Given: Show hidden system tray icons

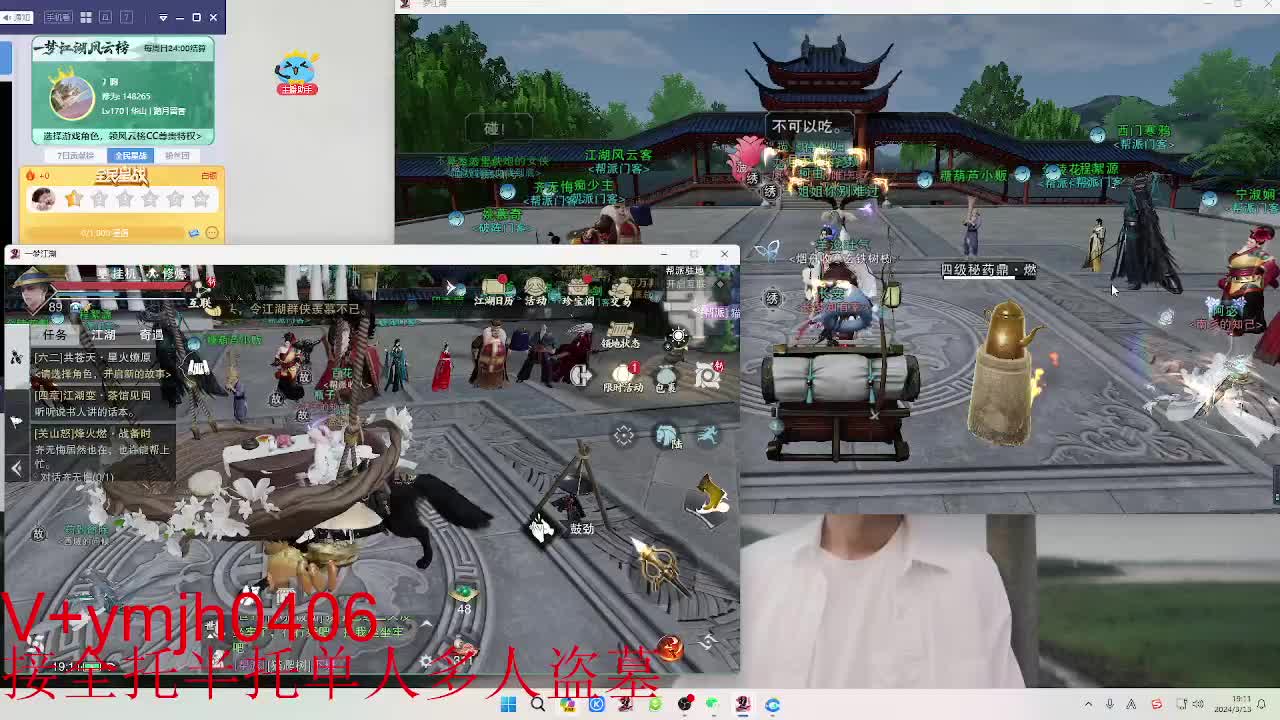Looking at the screenshot, I should 1088,705.
